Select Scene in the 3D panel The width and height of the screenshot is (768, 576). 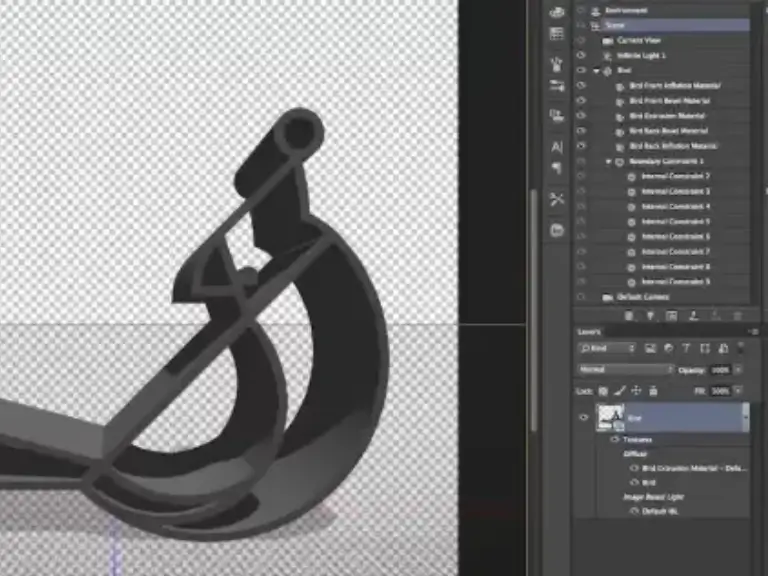coord(614,25)
